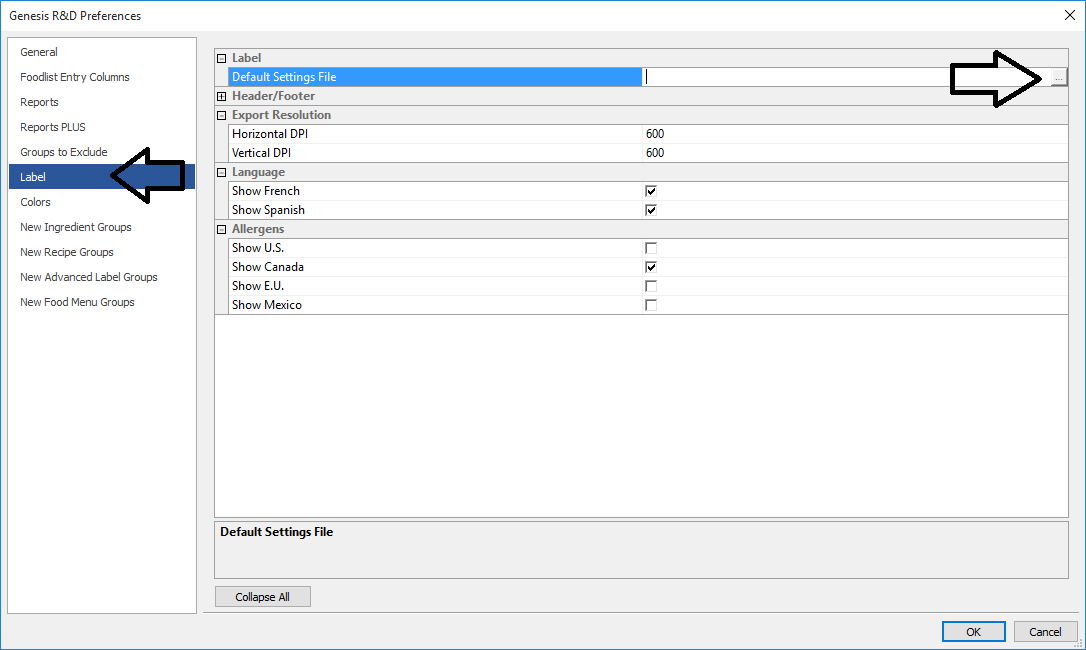Click the Header/Footer group heading
Viewport: 1086px width, 650px height.
pyautogui.click(x=274, y=96)
